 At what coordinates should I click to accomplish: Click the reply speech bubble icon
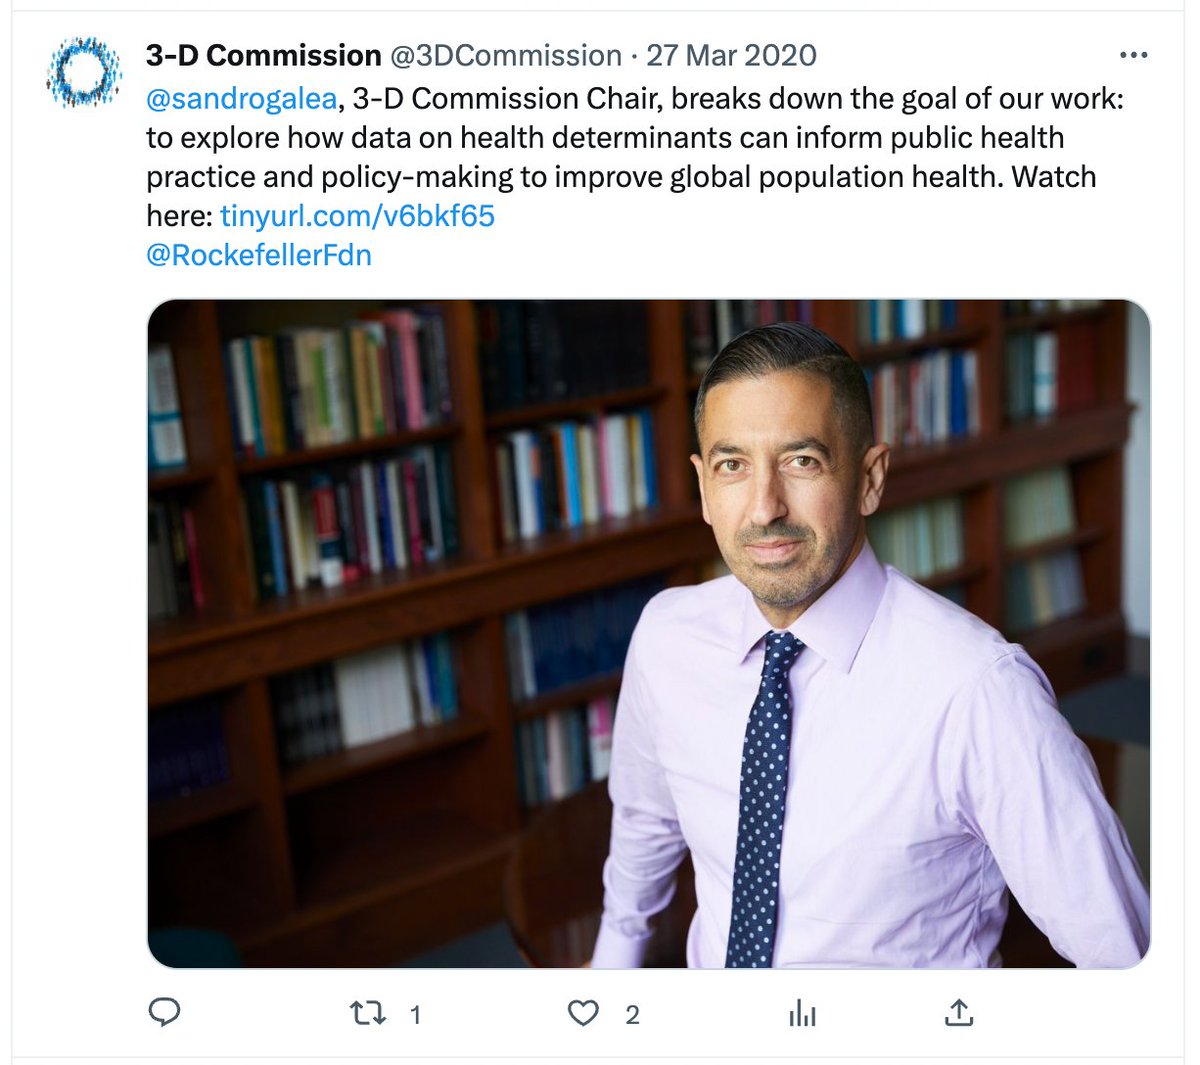click(164, 1014)
